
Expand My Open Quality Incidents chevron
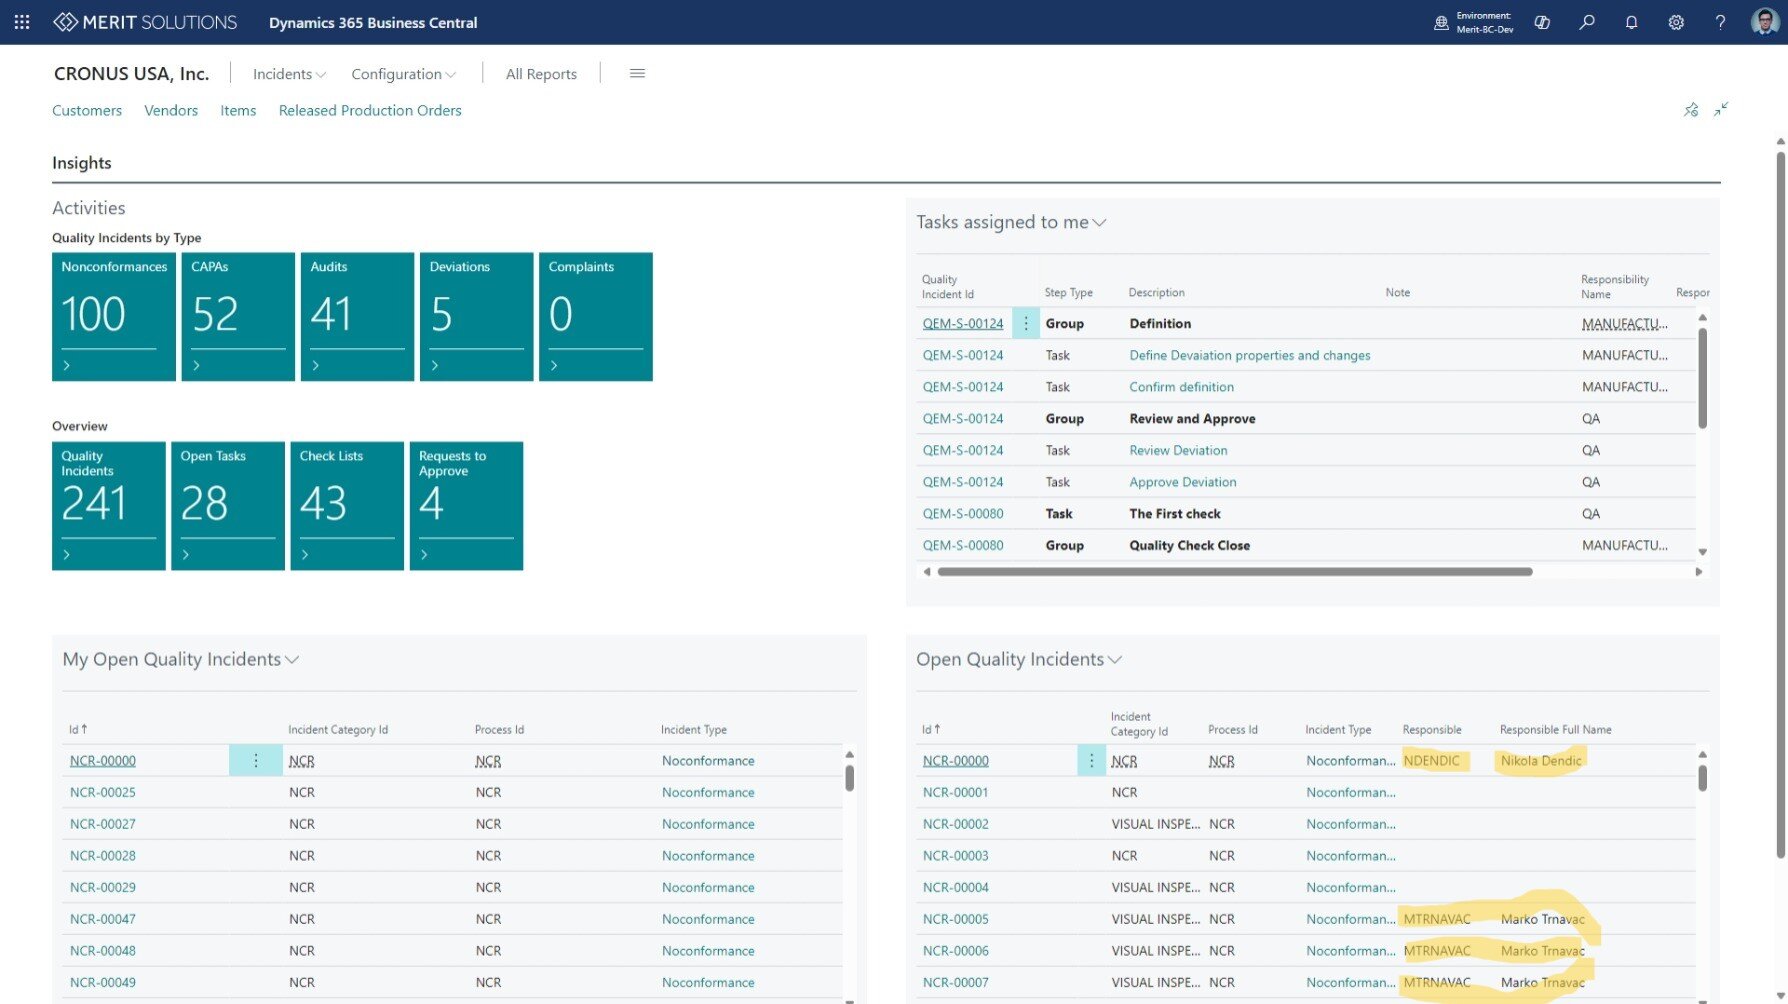[292, 659]
